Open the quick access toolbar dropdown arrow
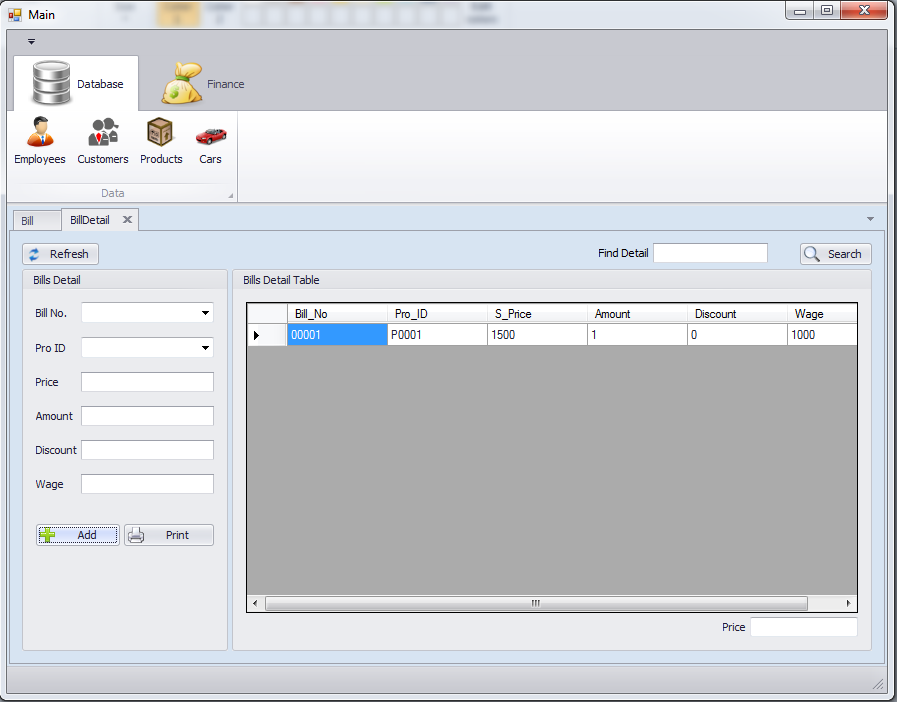 (31, 41)
